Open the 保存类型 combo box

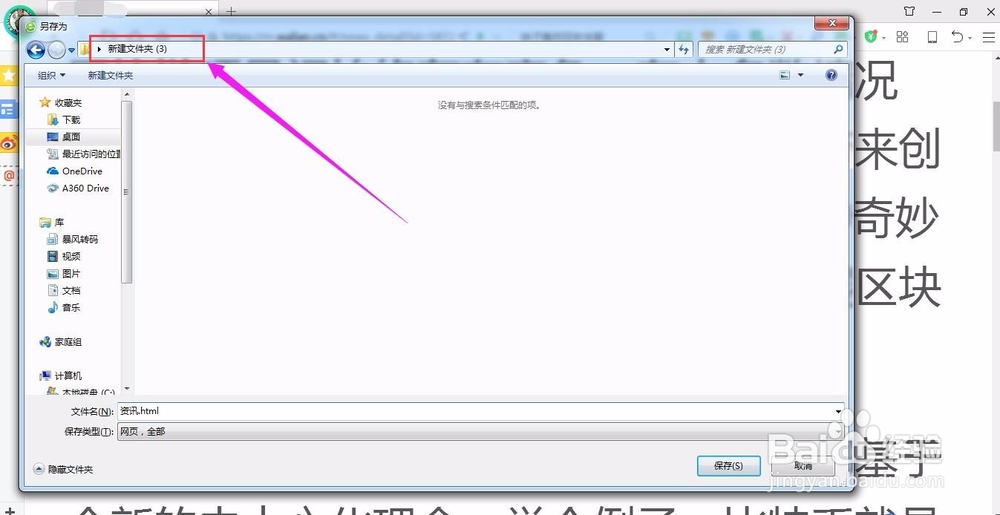coord(480,432)
